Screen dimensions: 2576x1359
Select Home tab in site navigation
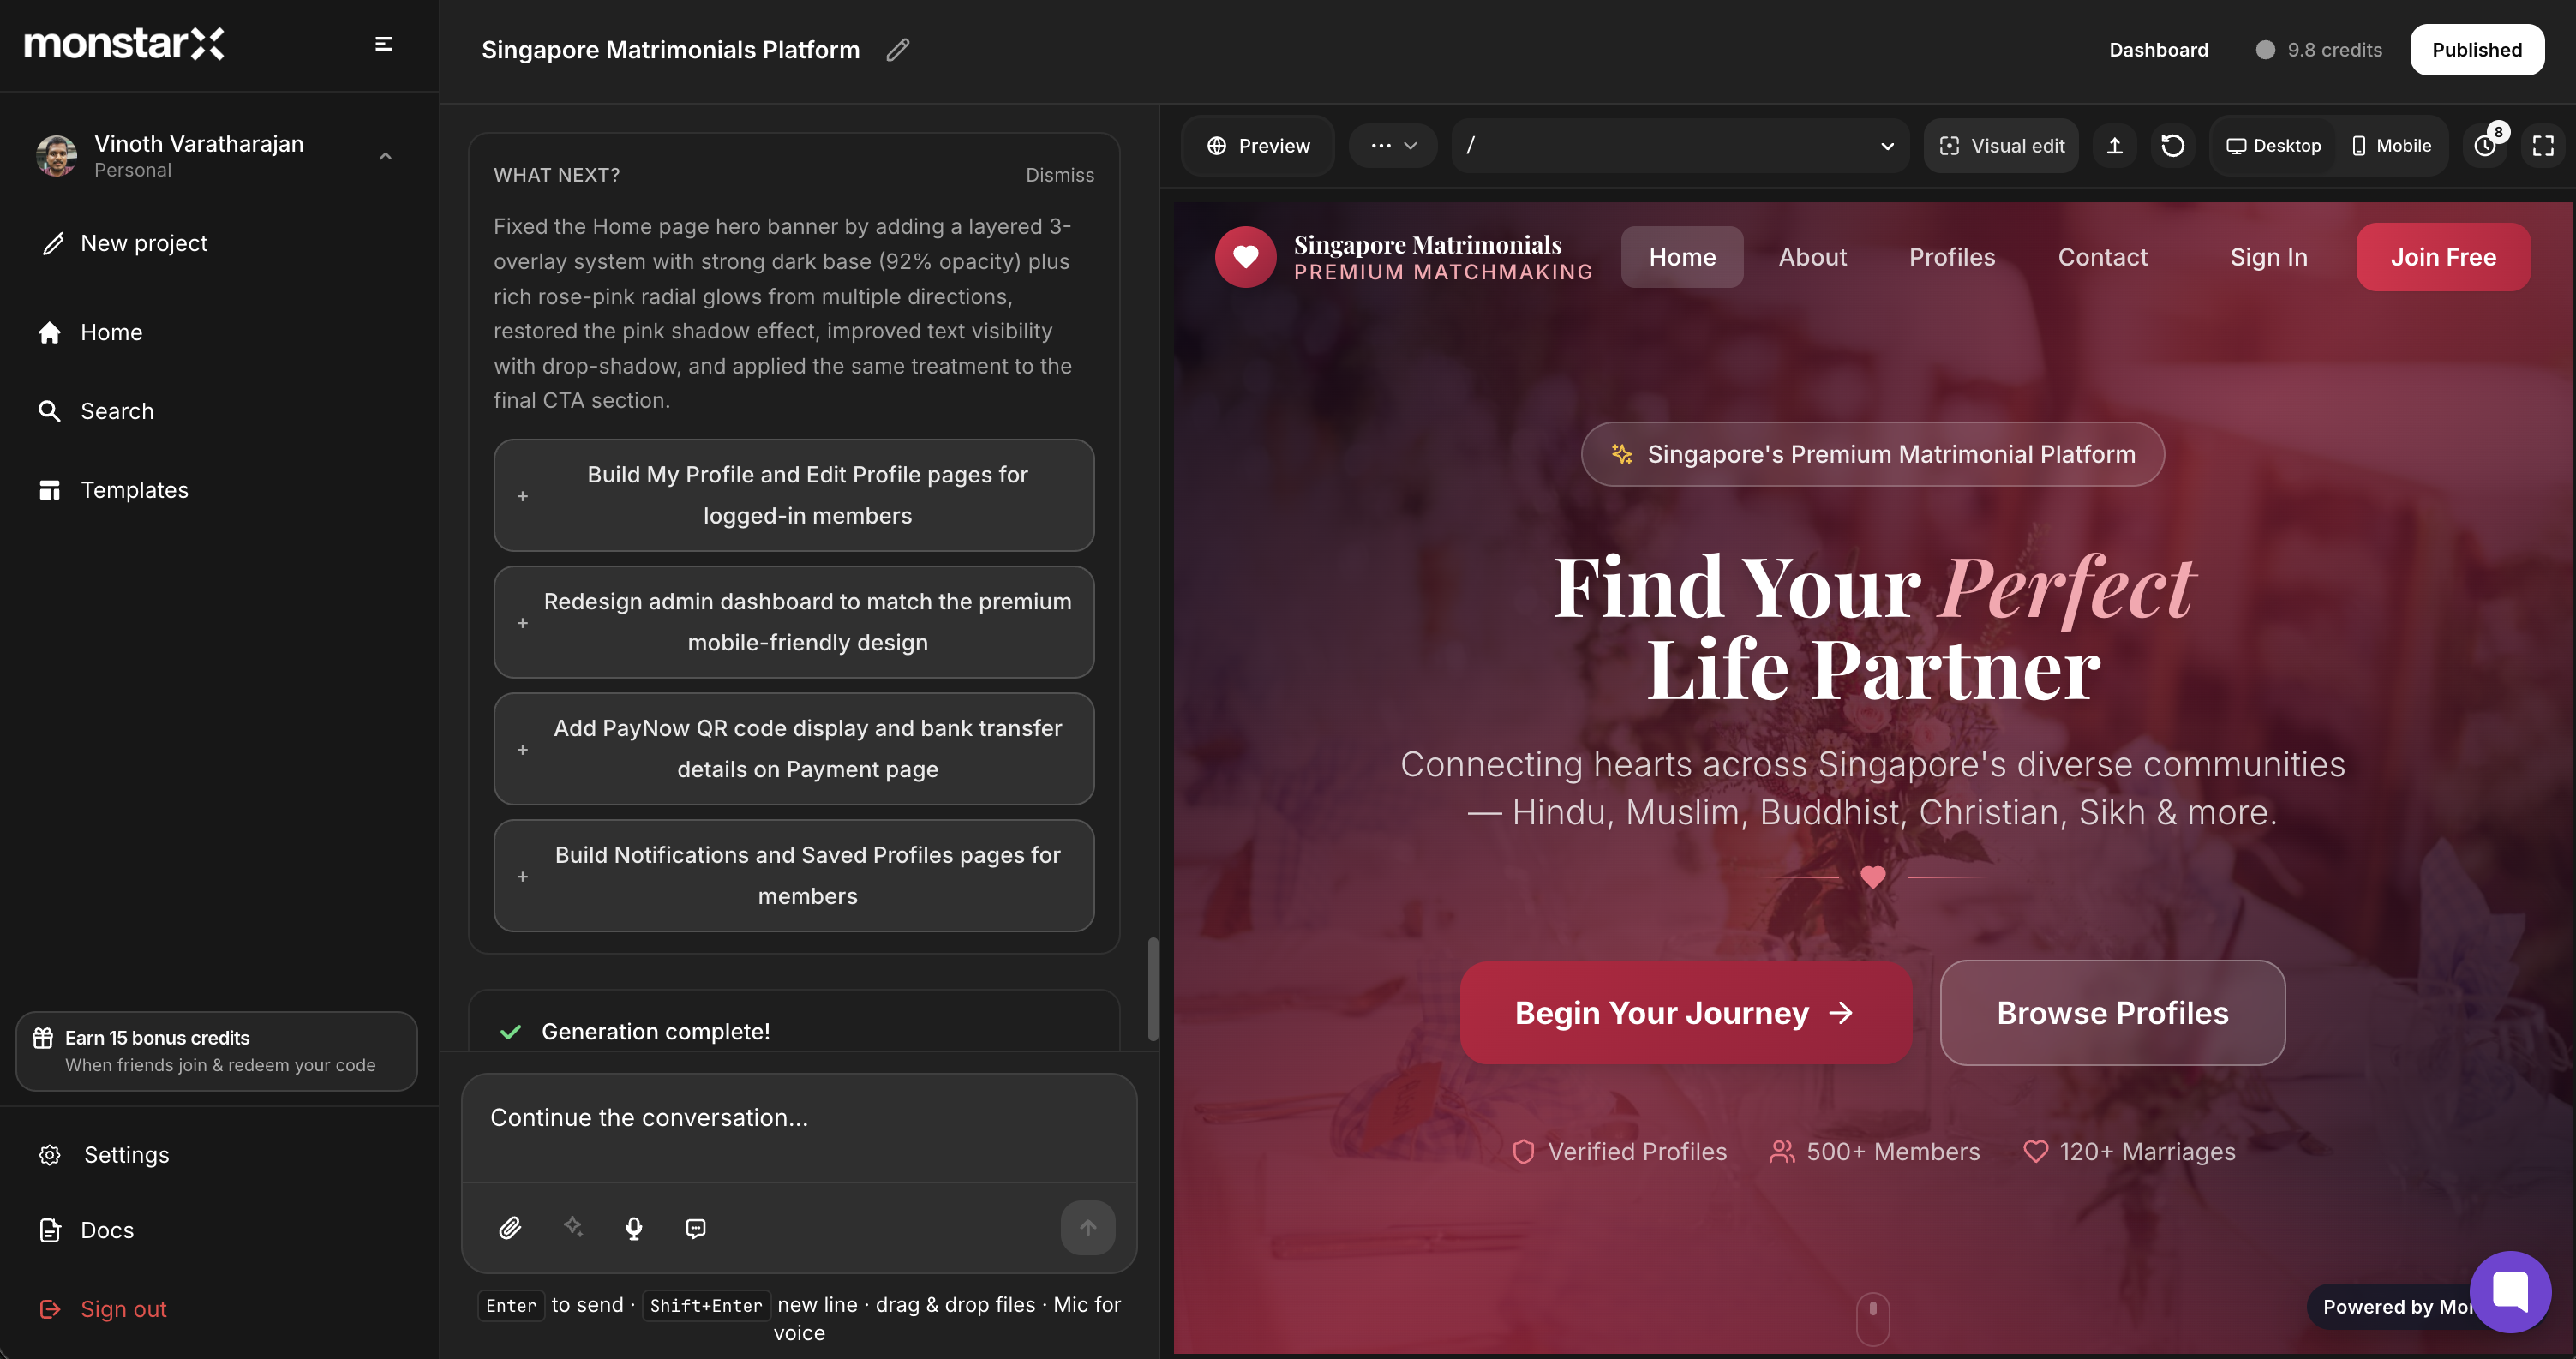click(1682, 257)
